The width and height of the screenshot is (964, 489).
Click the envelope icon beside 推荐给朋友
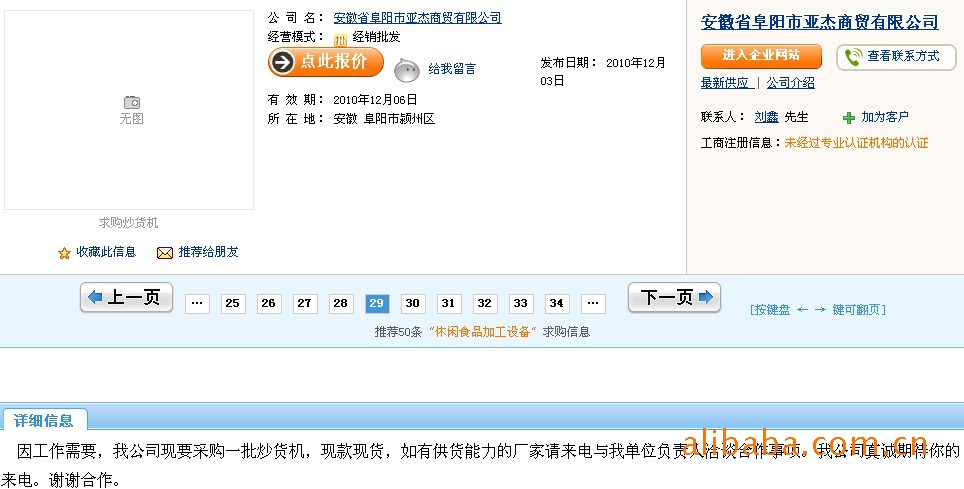point(165,253)
